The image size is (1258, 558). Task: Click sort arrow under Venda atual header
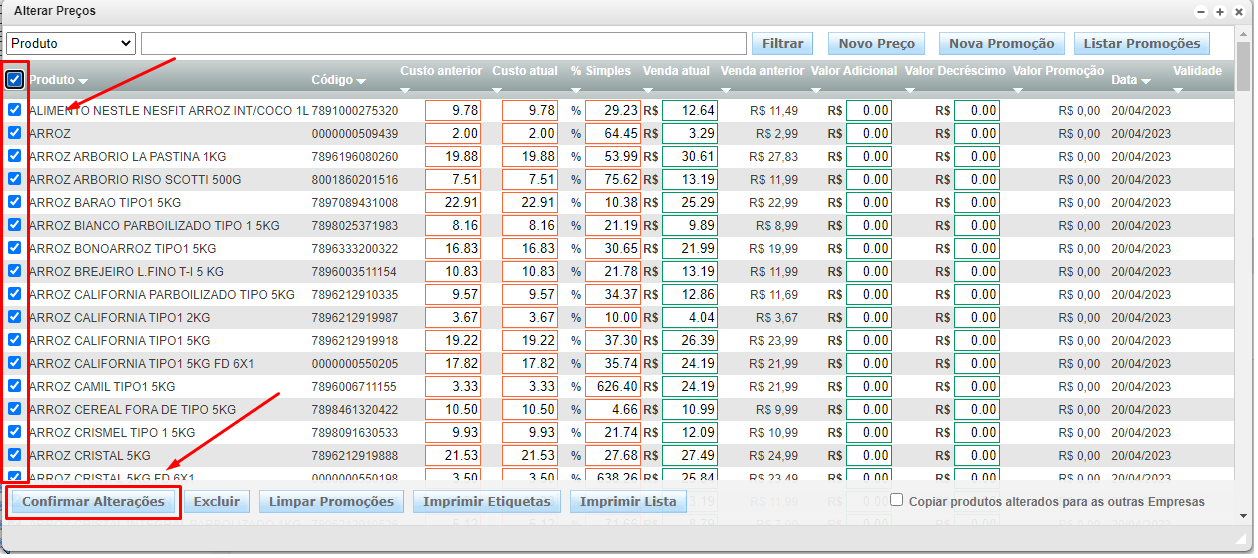coord(649,90)
